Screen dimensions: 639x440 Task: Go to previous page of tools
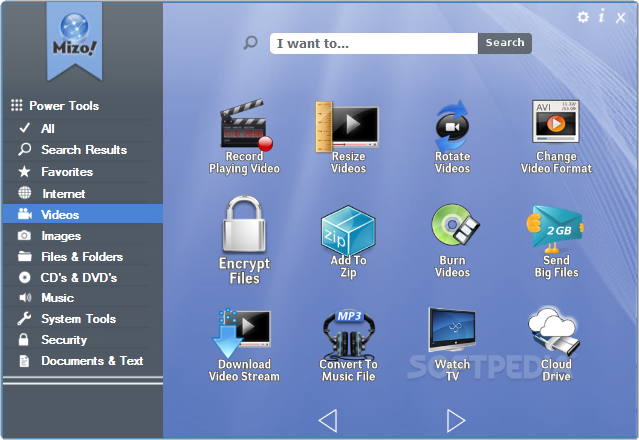[x=328, y=420]
